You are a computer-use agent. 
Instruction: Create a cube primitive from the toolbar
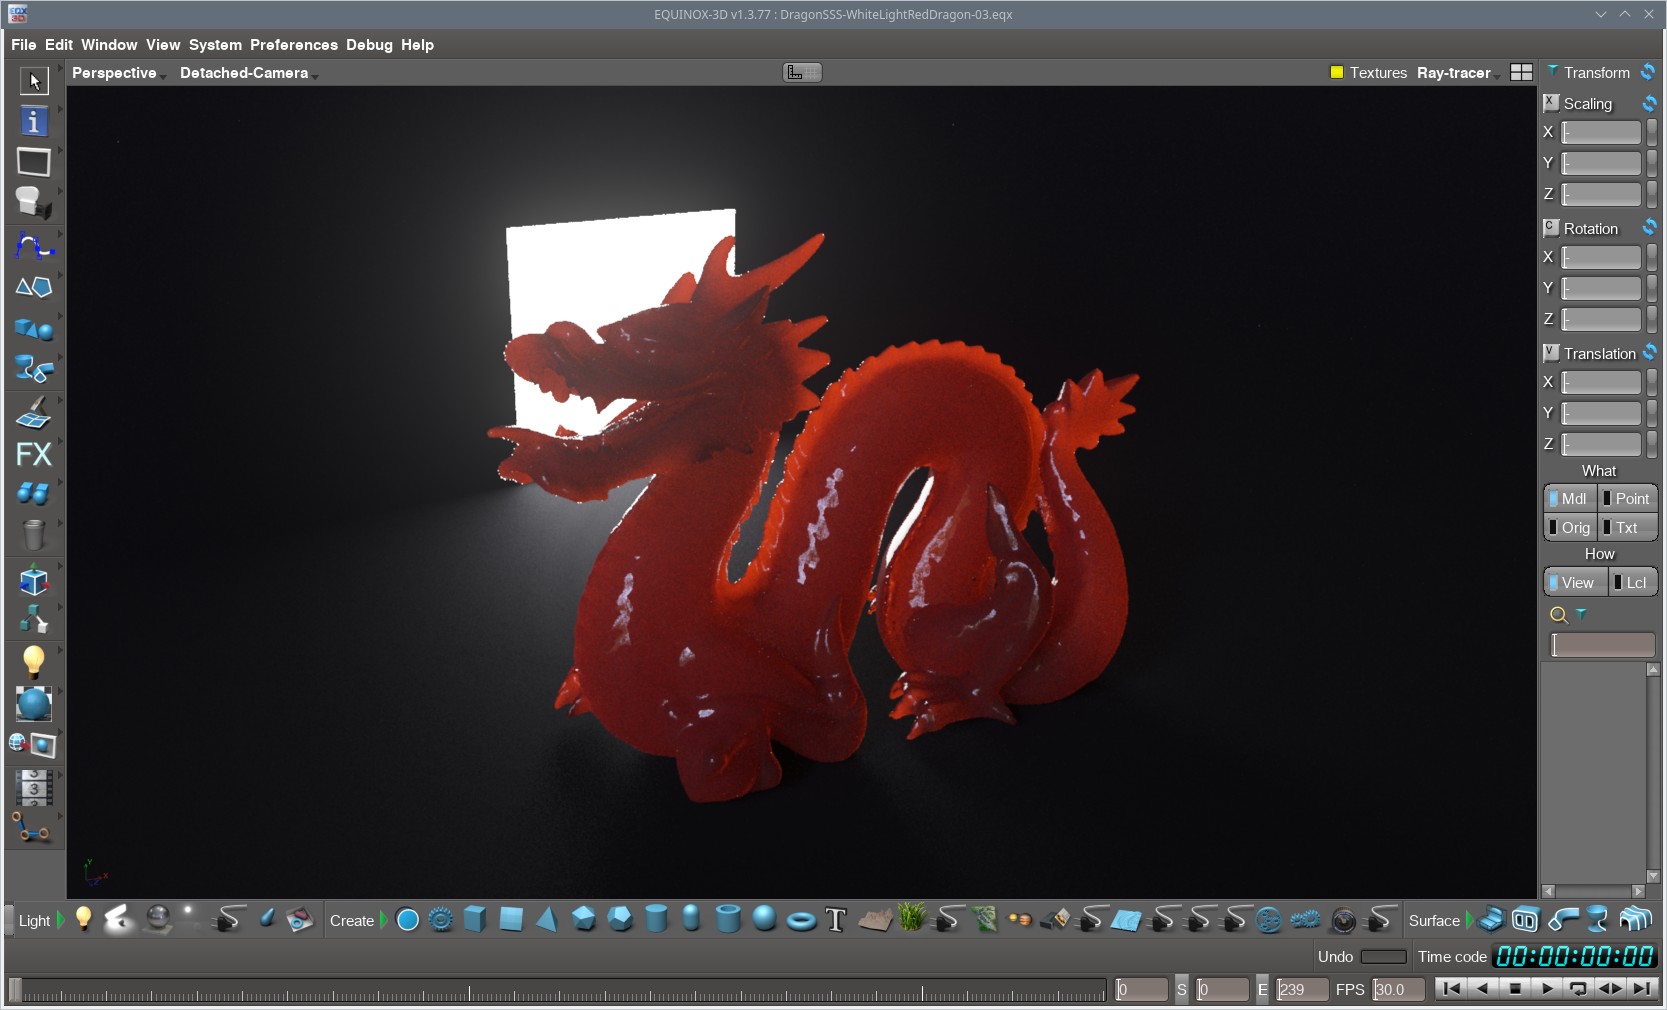point(475,919)
